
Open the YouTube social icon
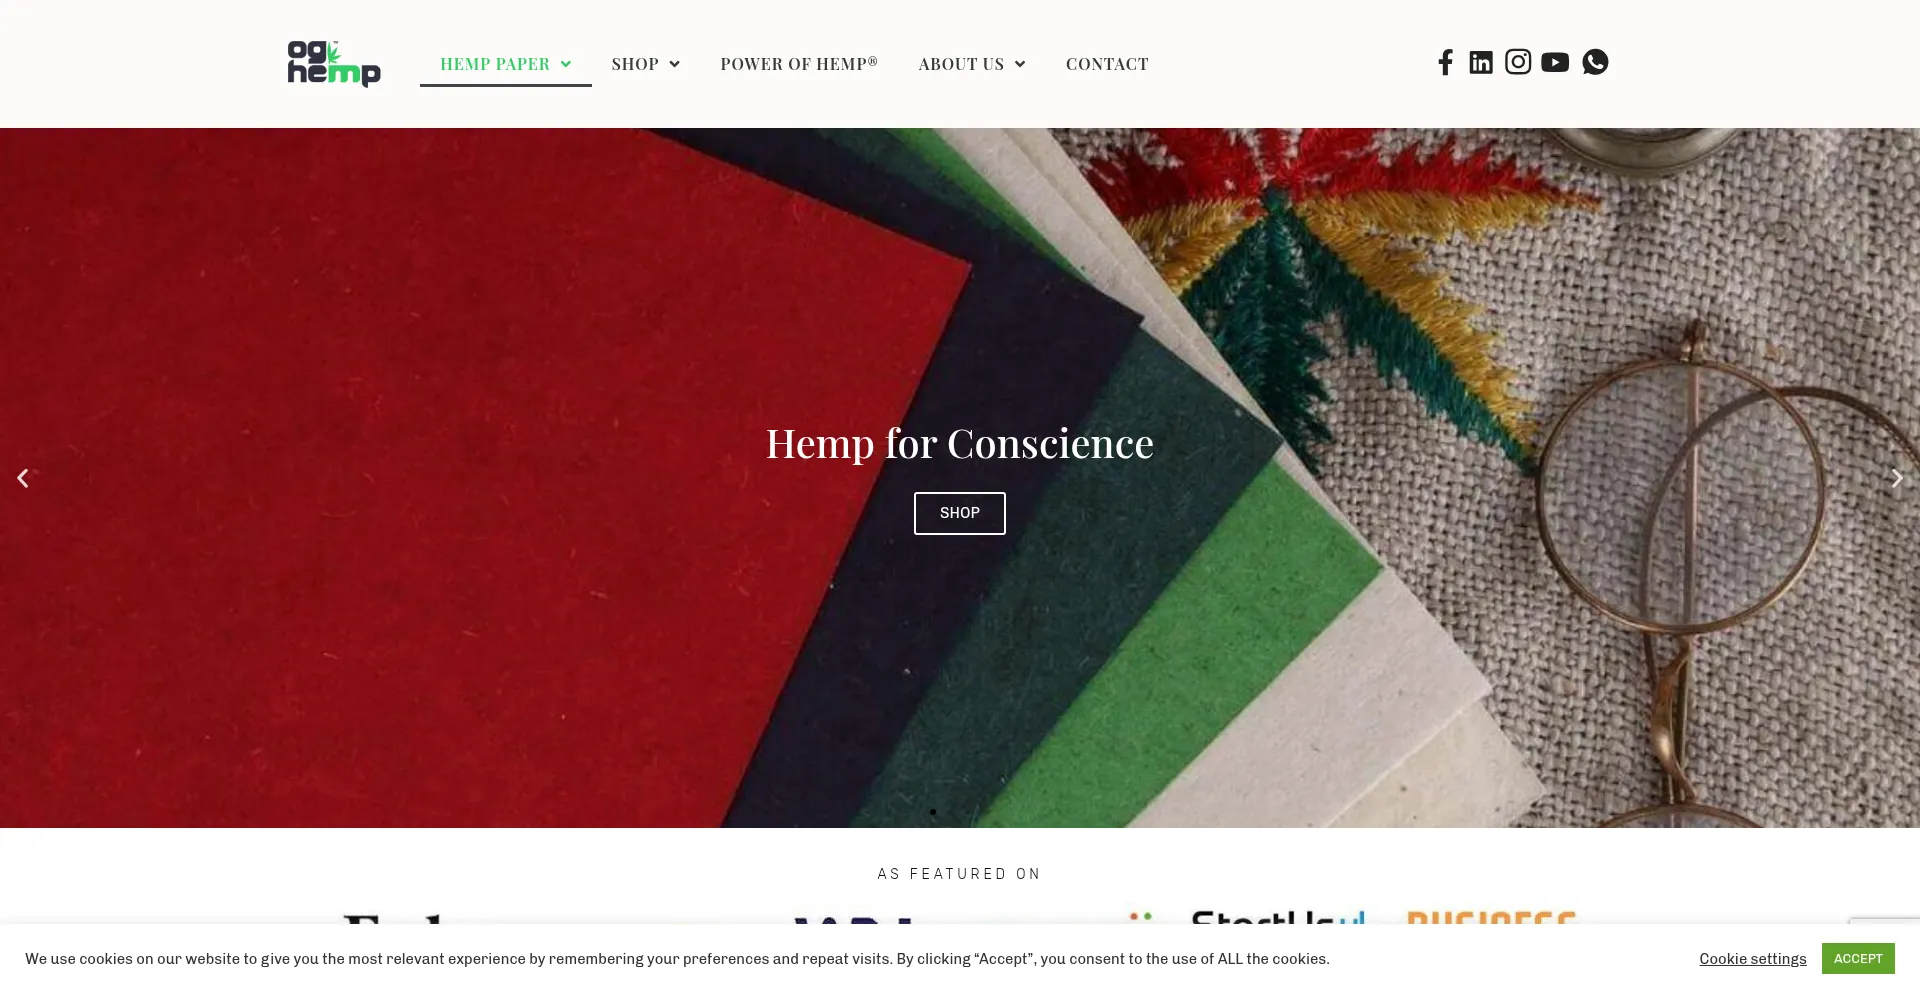1555,62
